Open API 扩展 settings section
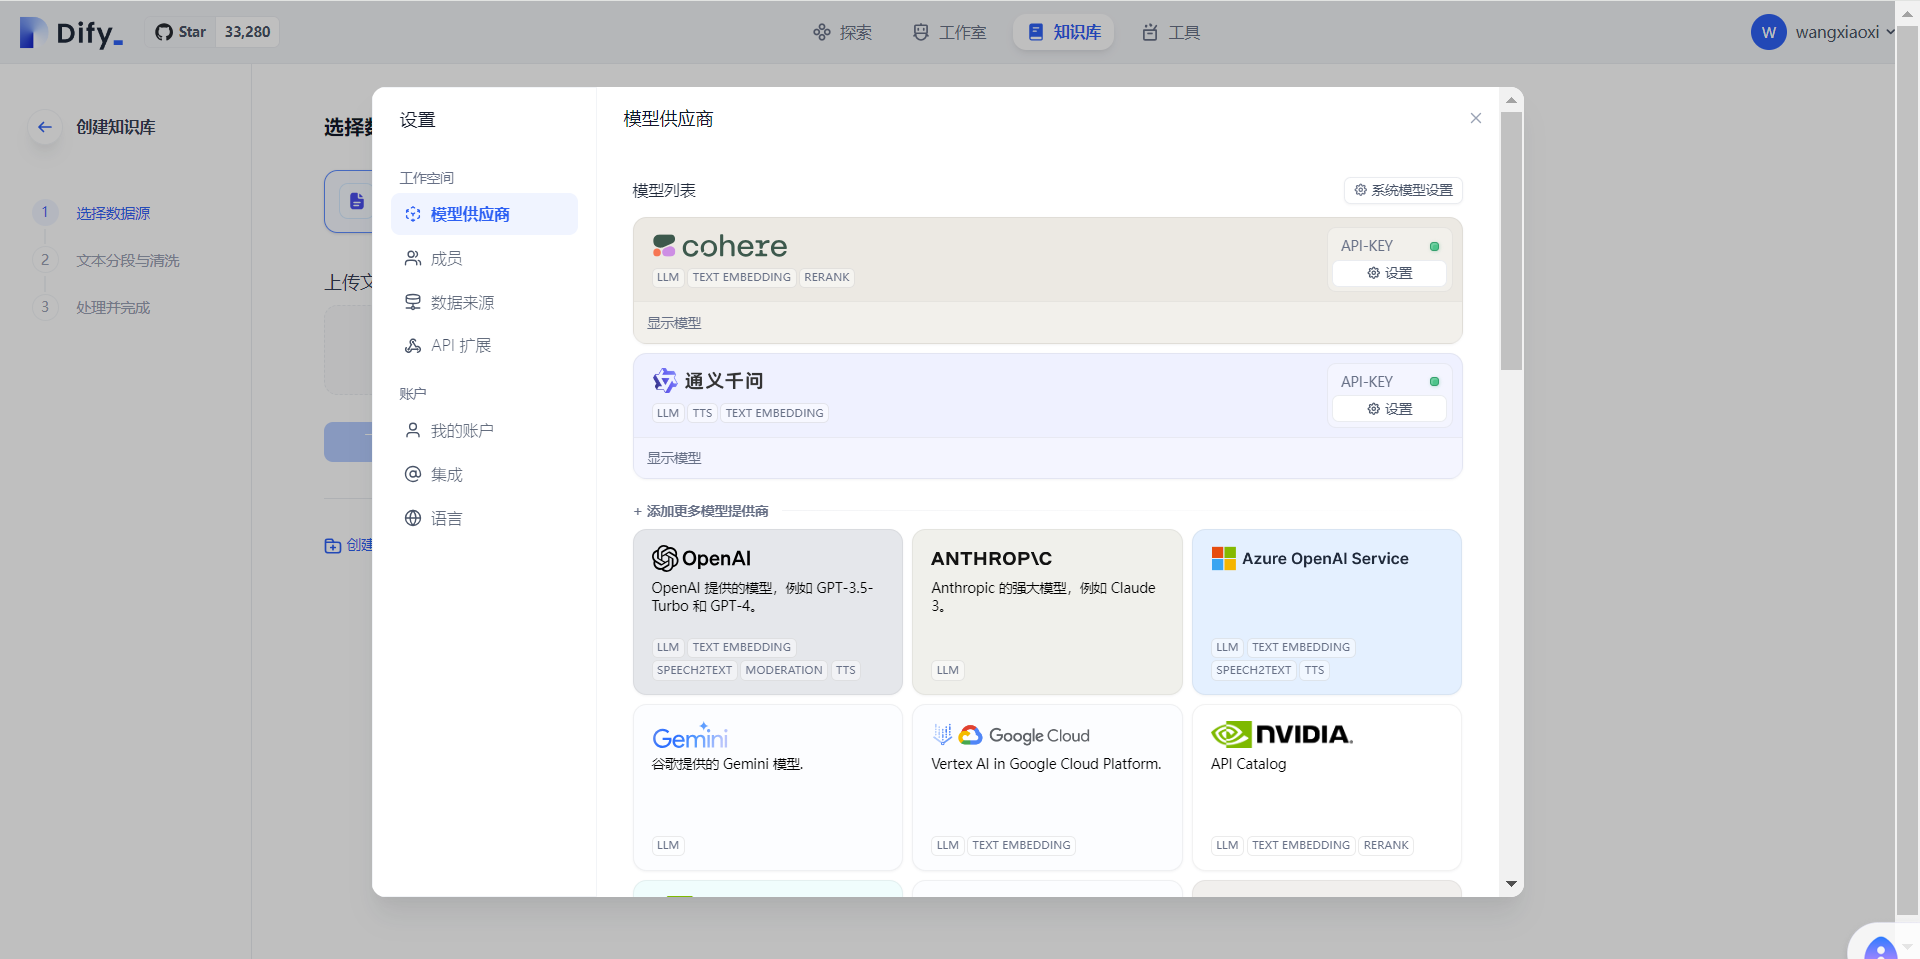Screen dimensions: 1920x959 [x=484, y=345]
